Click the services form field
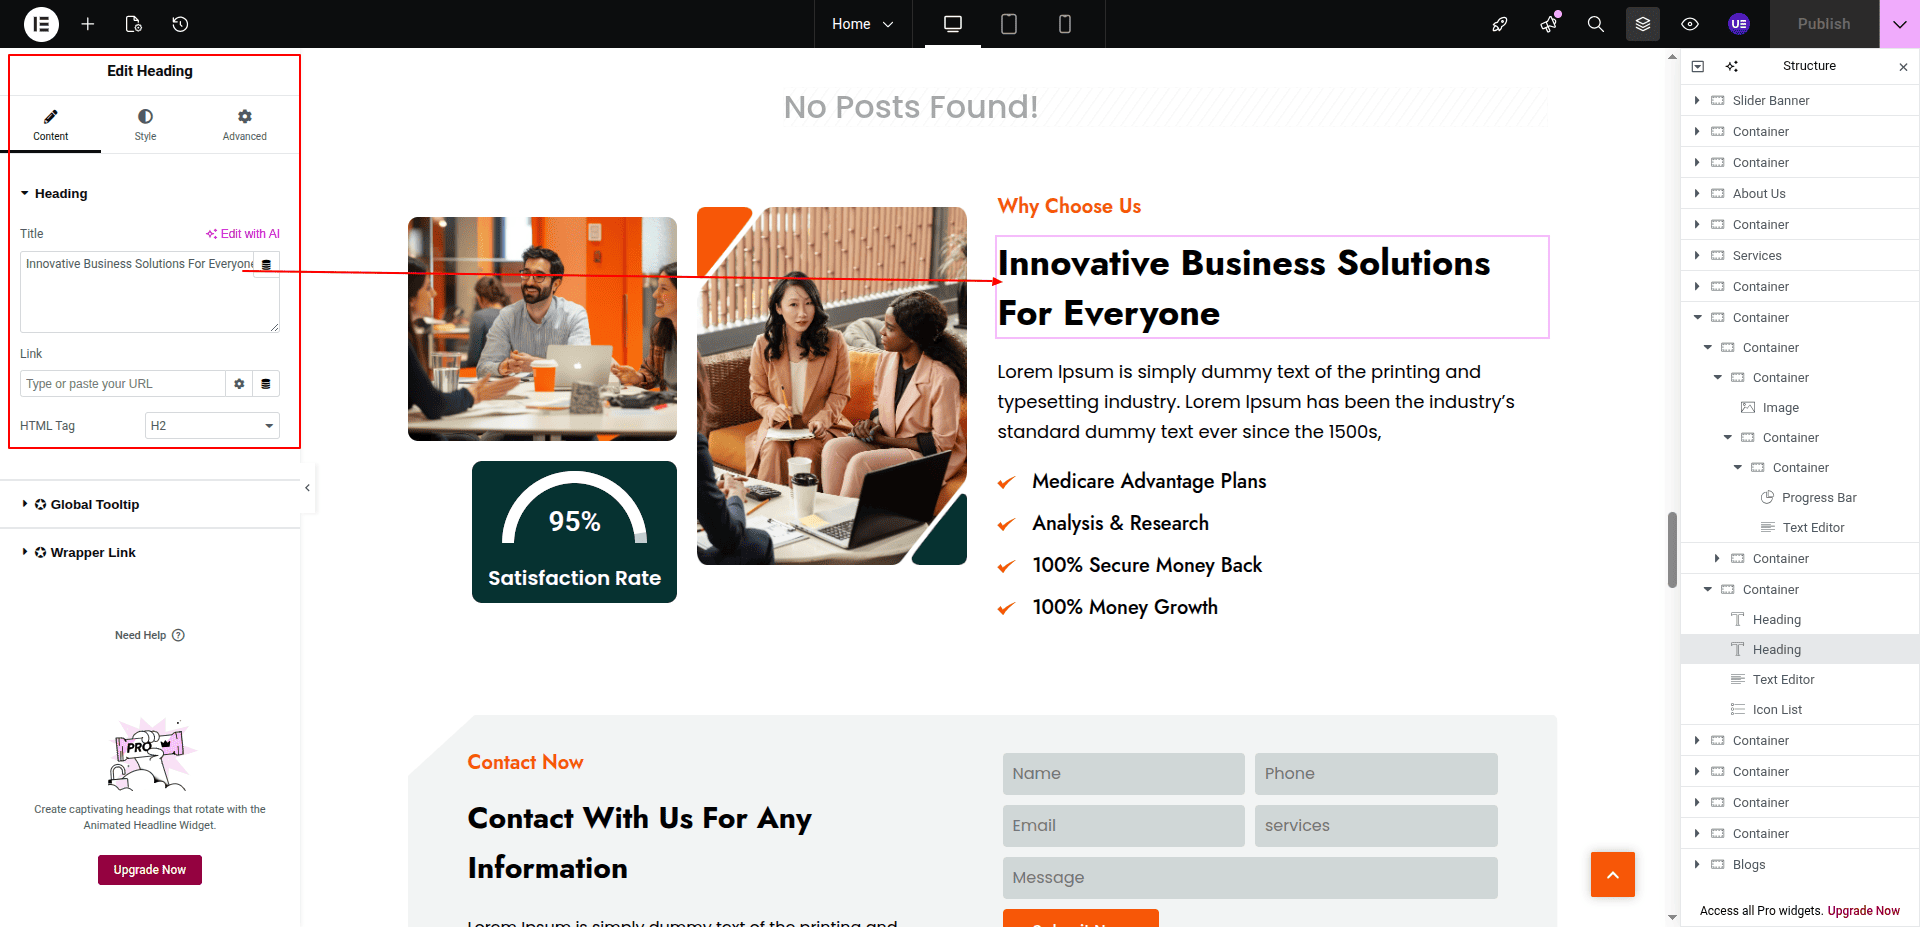1920x927 pixels. click(1376, 826)
